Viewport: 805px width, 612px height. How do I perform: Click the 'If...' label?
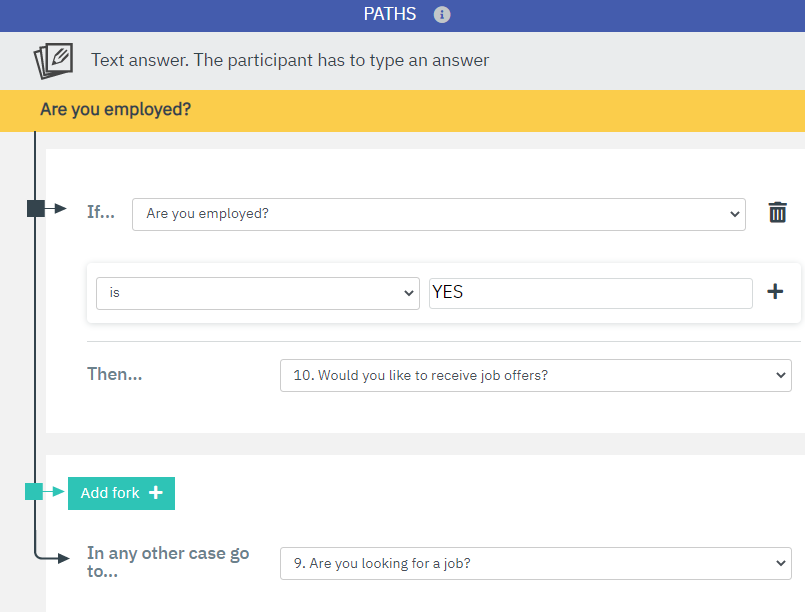click(101, 213)
